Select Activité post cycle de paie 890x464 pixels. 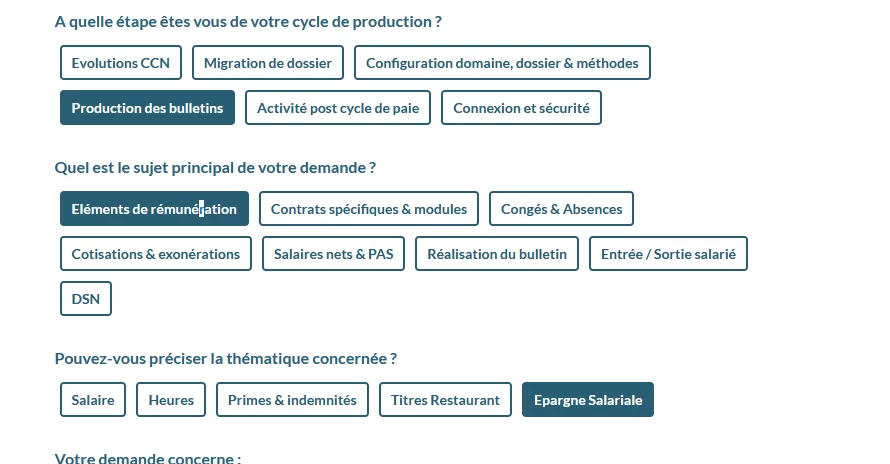click(338, 107)
